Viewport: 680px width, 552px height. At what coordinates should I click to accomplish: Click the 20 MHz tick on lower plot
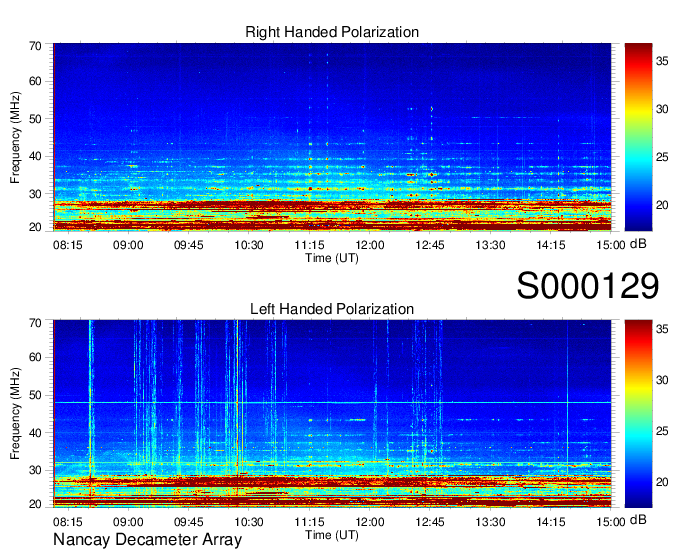[35, 504]
